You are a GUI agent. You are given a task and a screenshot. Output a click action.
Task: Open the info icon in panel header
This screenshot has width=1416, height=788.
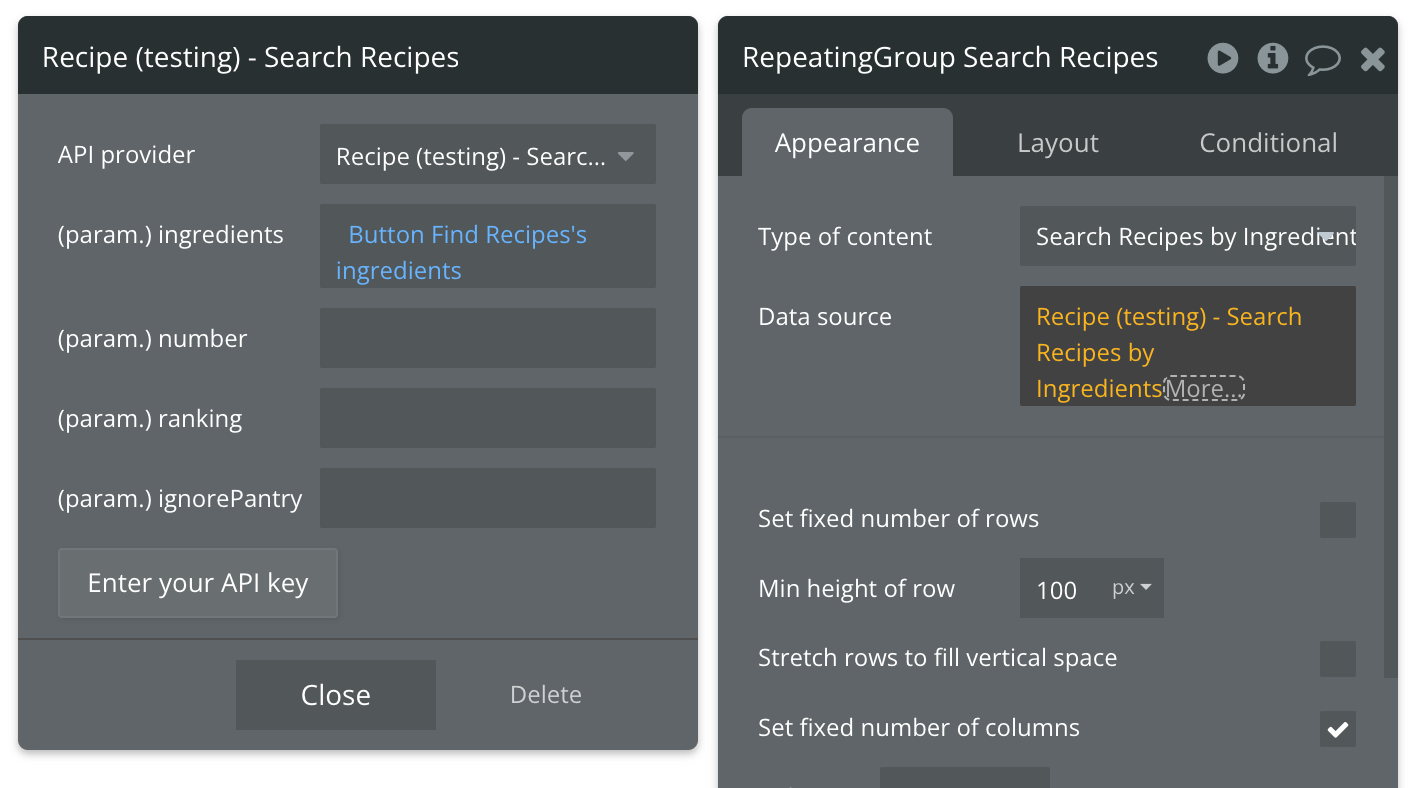coord(1272,58)
